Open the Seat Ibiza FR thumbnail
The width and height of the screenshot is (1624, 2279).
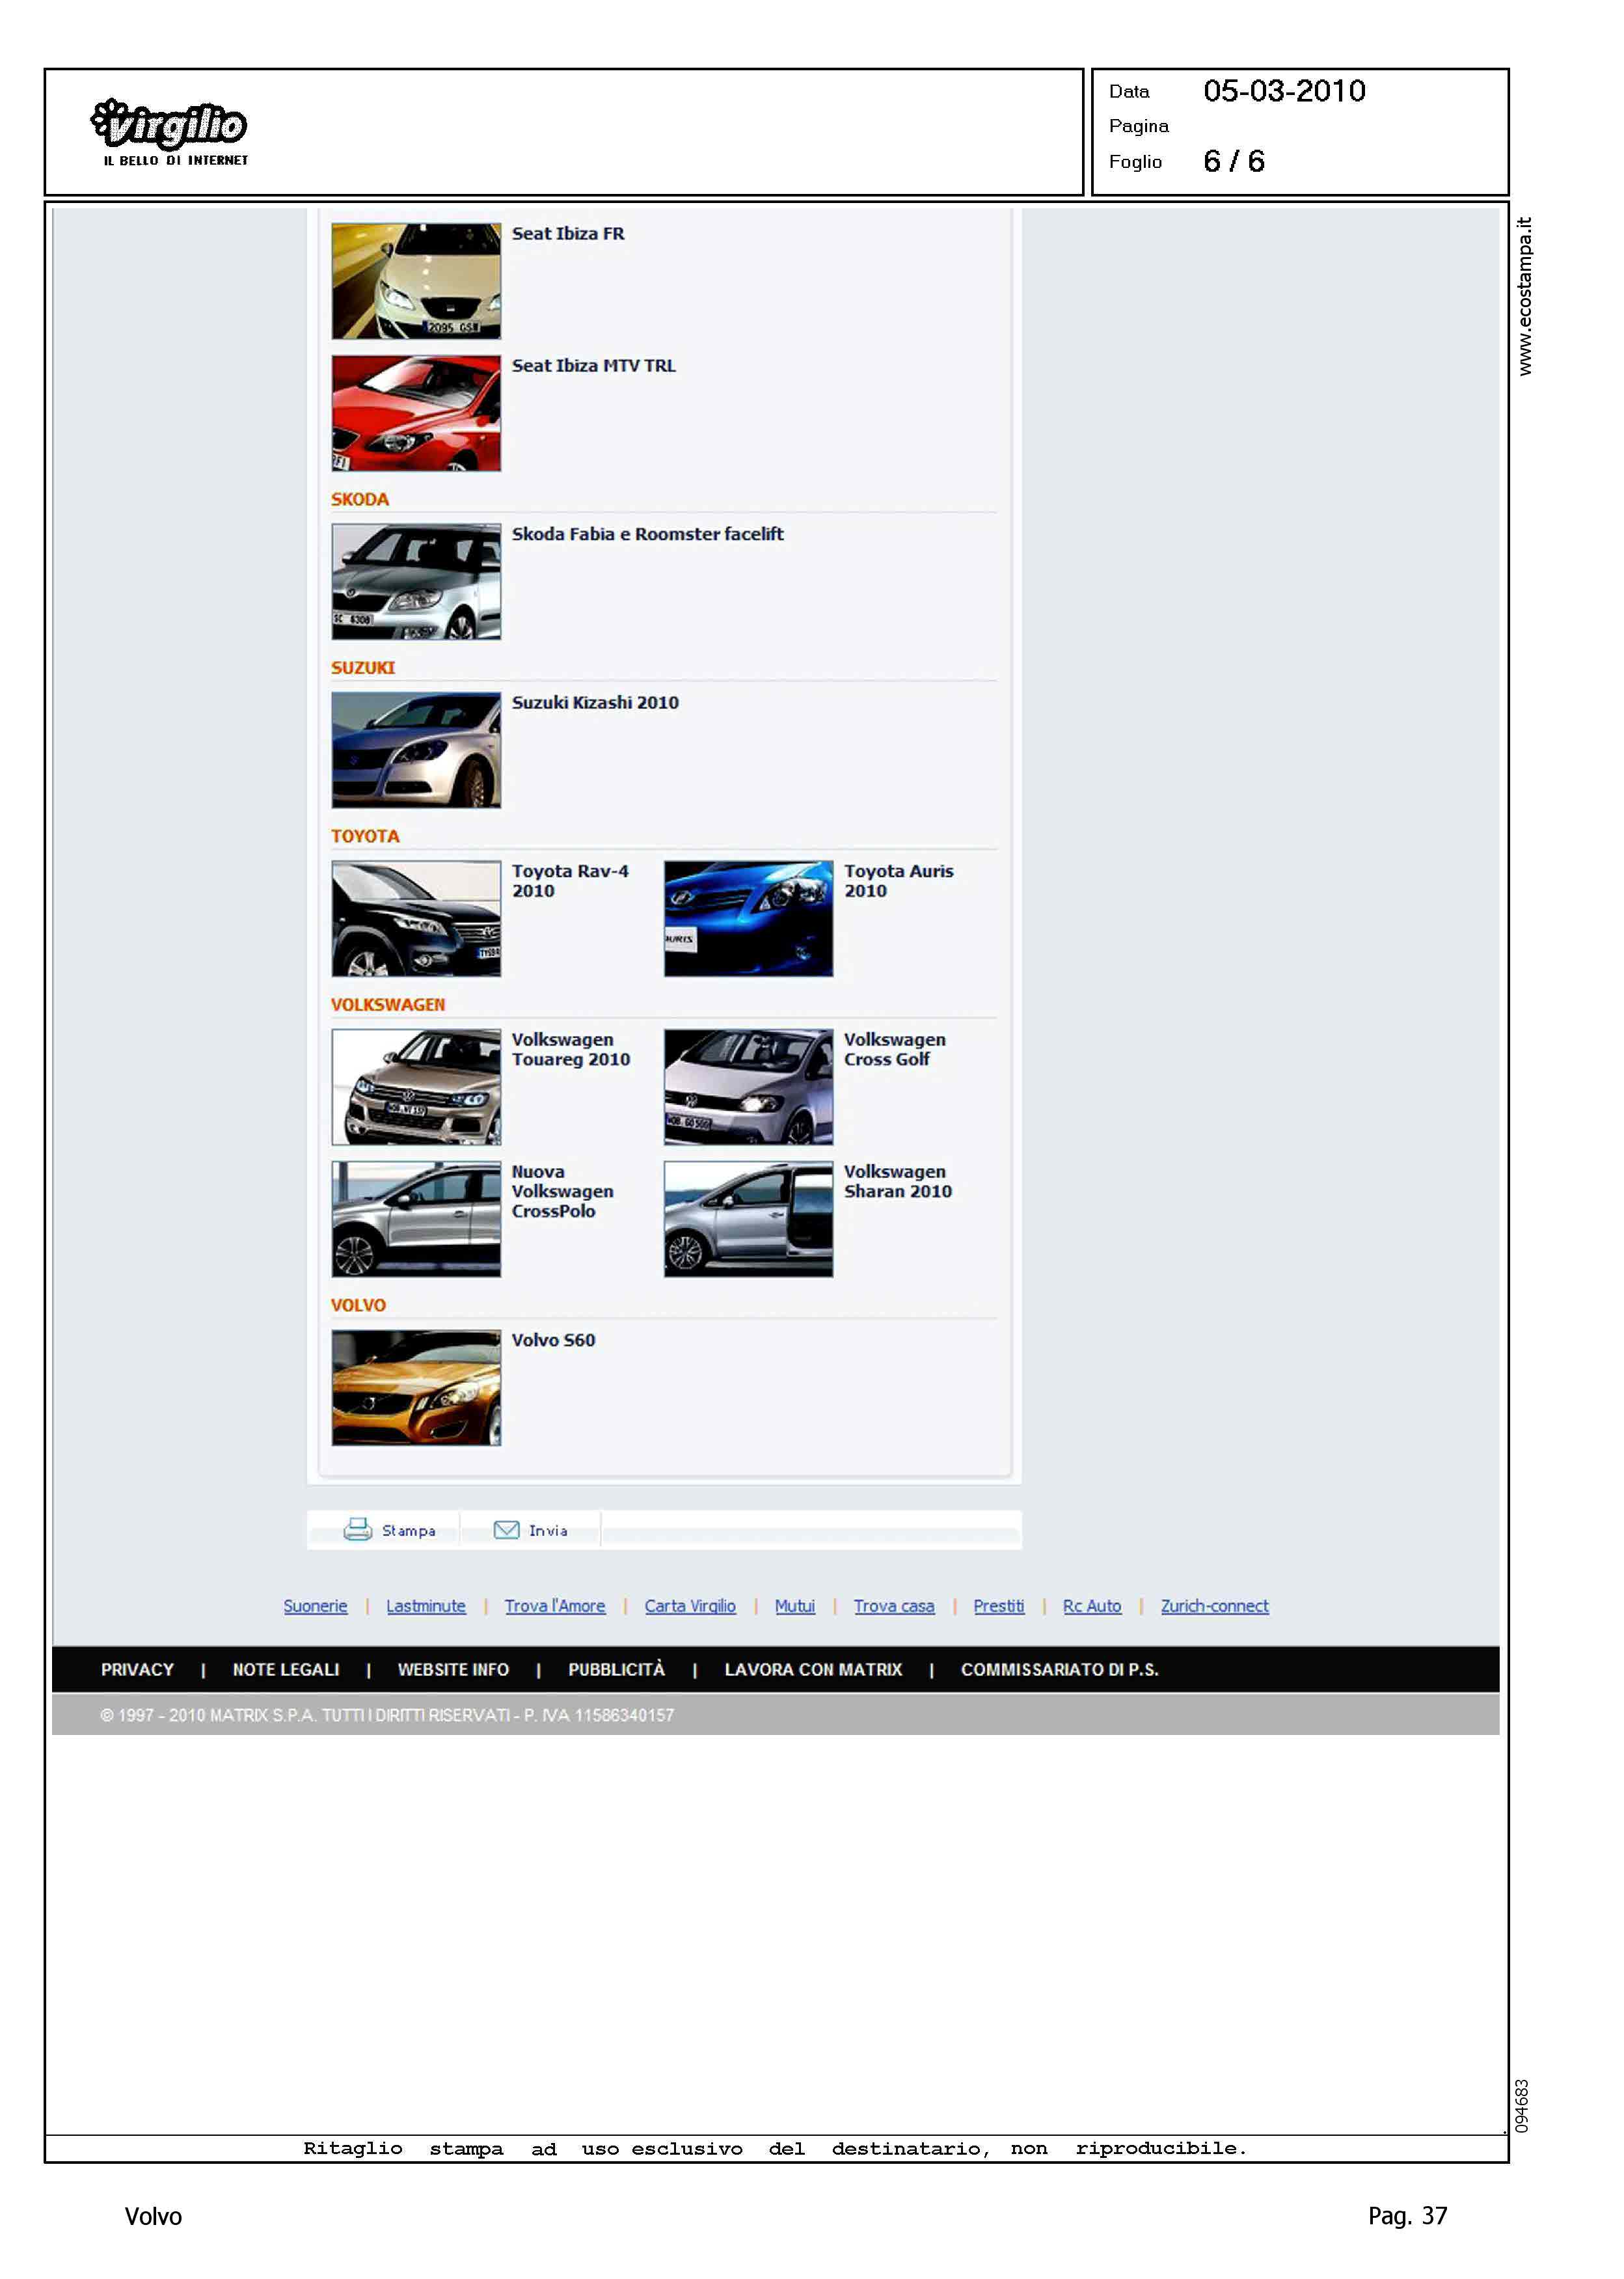pos(416,281)
